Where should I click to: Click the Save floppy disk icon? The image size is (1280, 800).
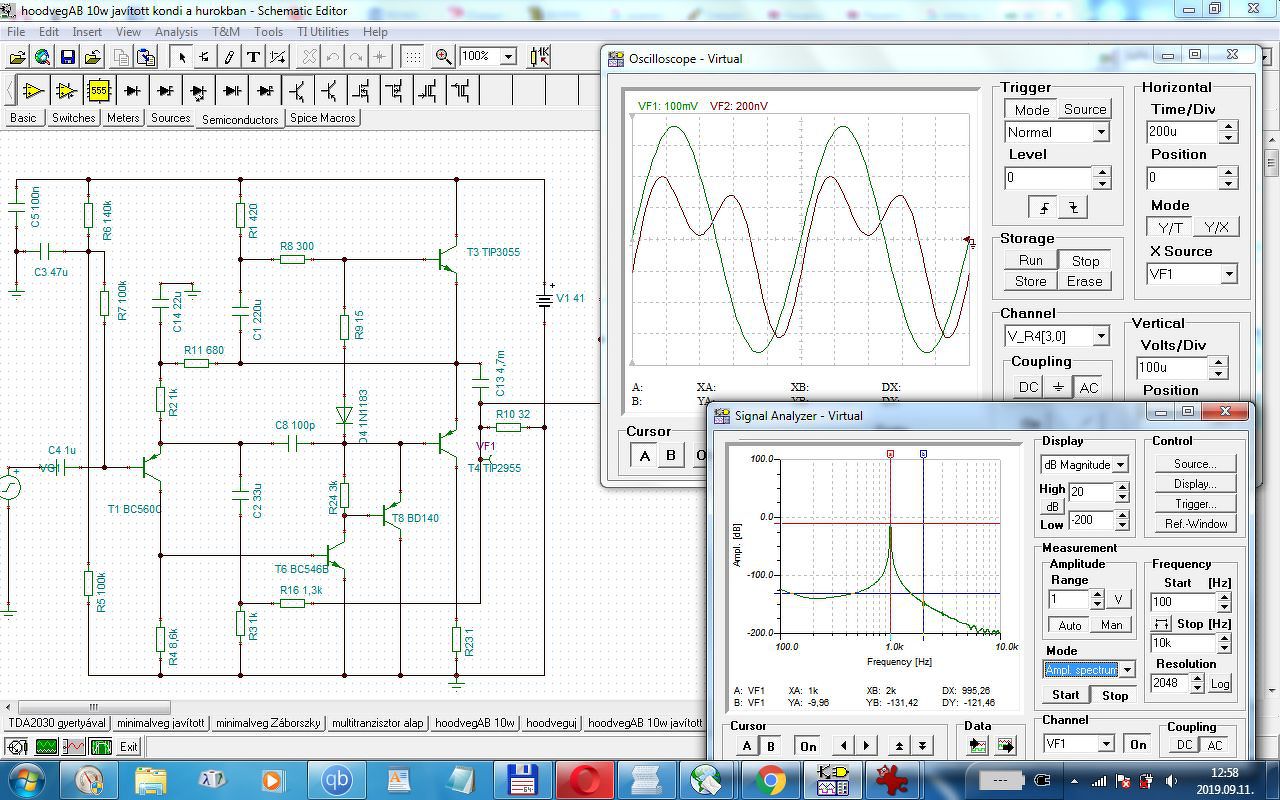coord(67,57)
